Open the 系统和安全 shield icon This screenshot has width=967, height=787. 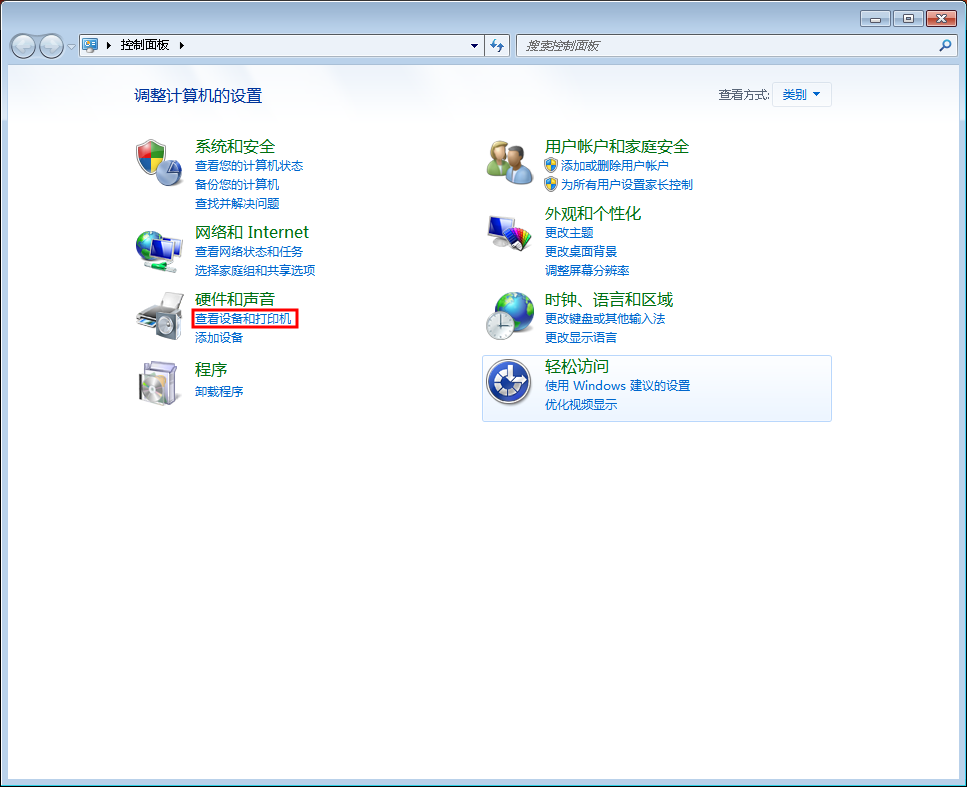pos(159,162)
